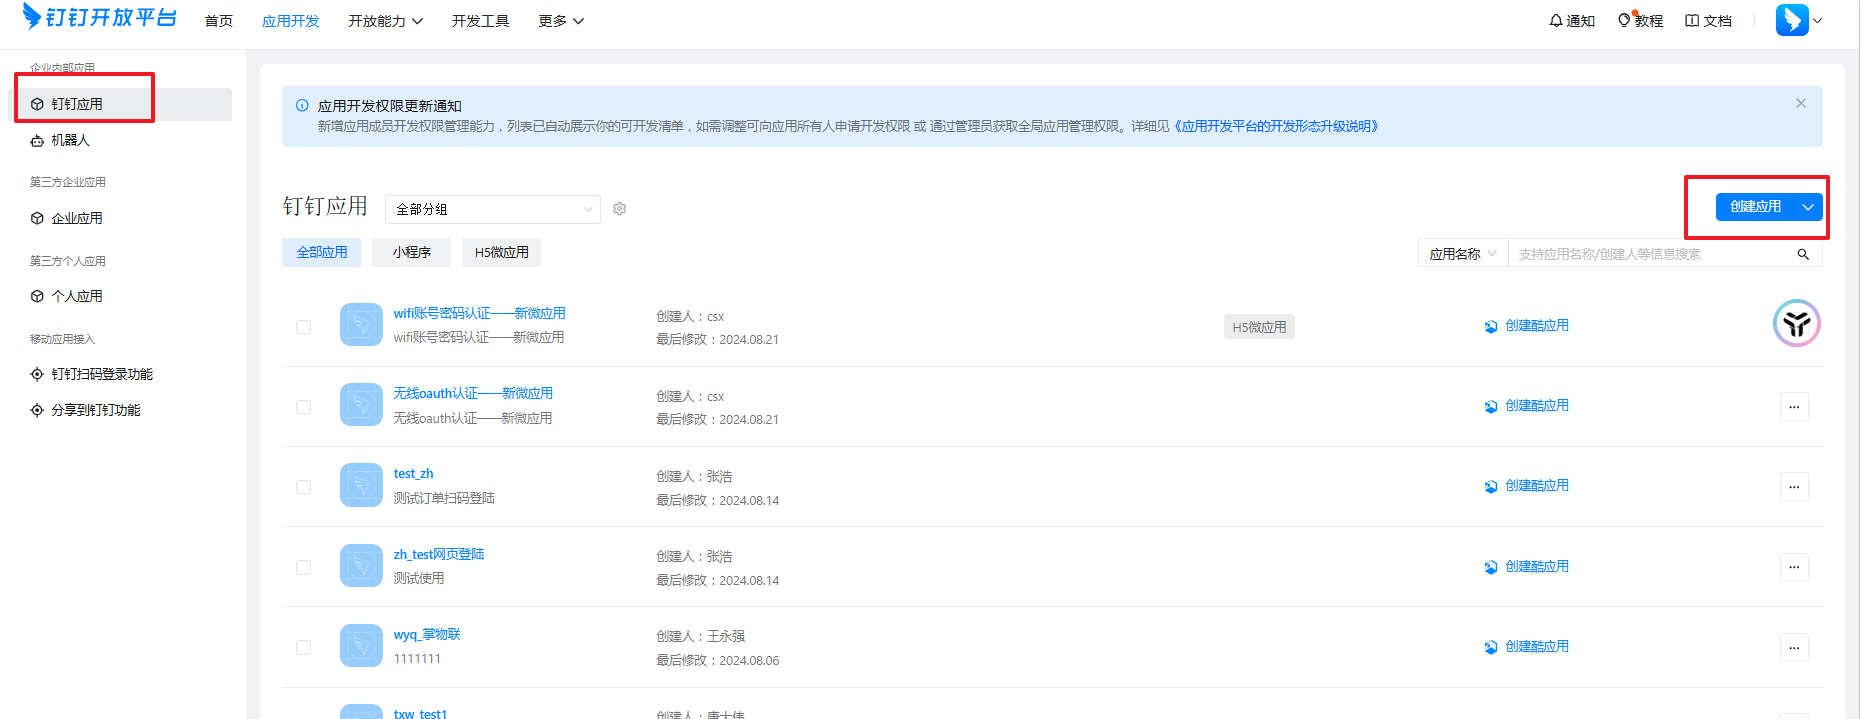Open the tutorial lightbulb icon
The width and height of the screenshot is (1860, 719).
point(1624,20)
